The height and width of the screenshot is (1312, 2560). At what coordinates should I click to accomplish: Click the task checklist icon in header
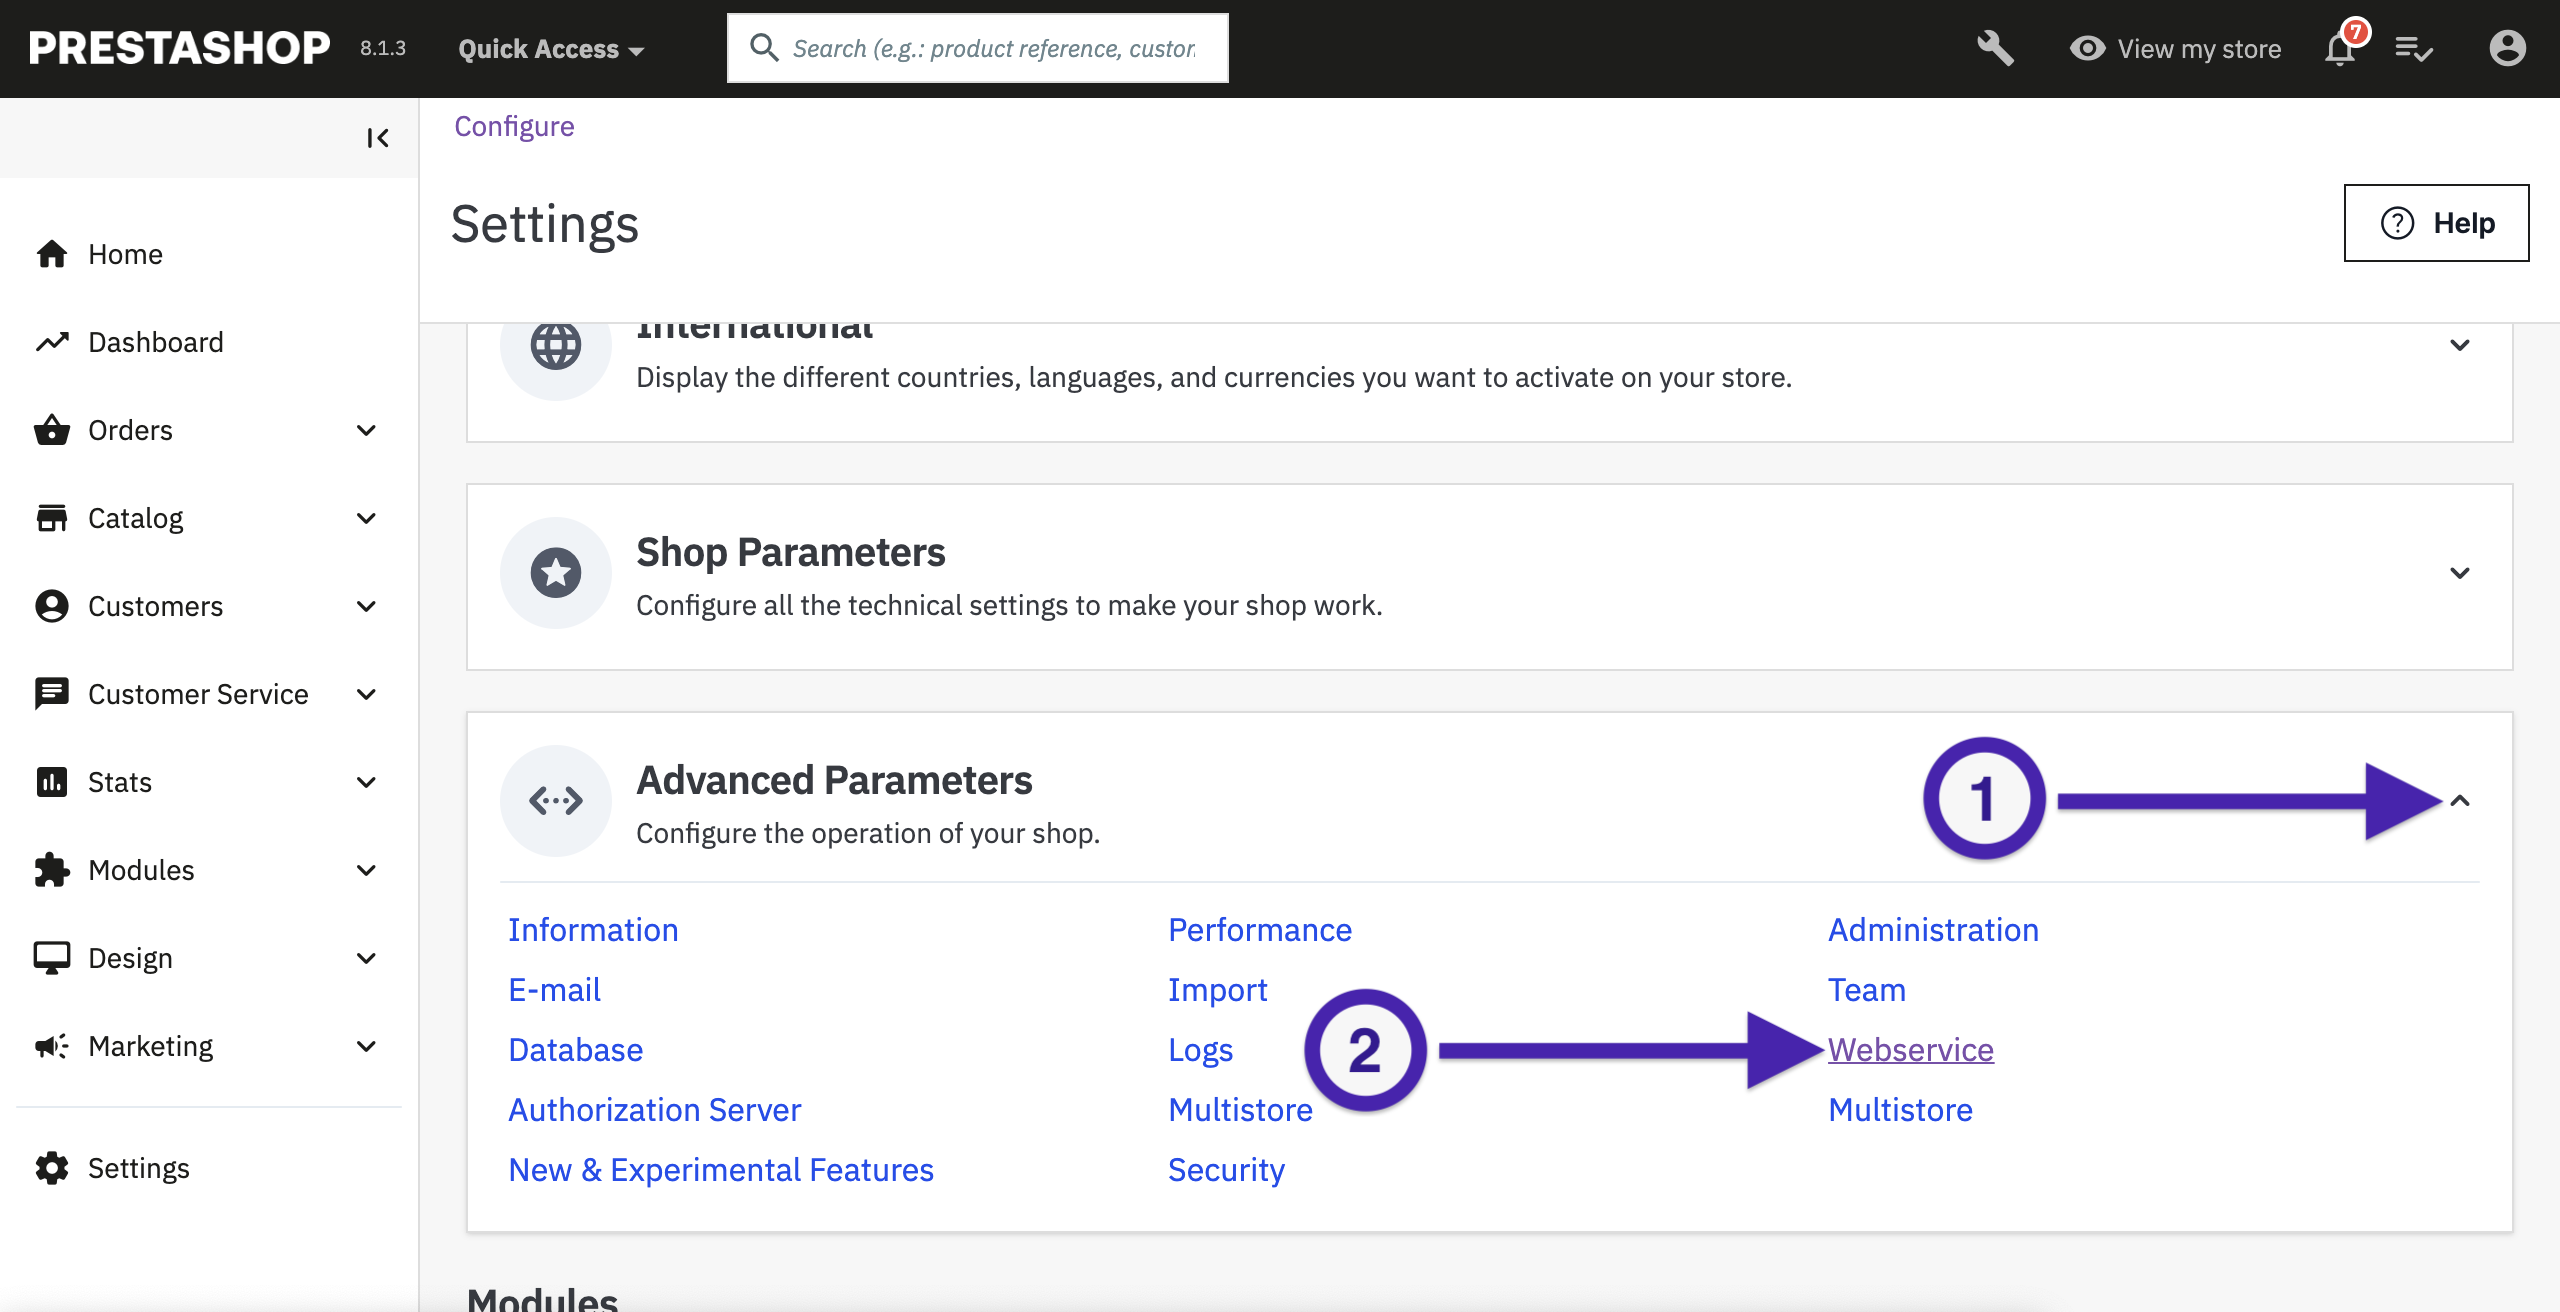tap(2414, 48)
